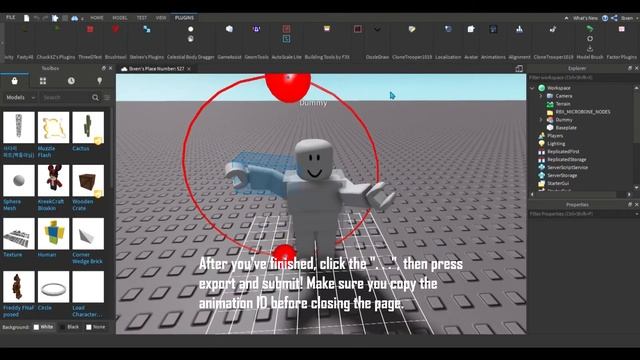Screen dimensions: 640x360
Task: Click the What's New link
Action: coord(585,18)
